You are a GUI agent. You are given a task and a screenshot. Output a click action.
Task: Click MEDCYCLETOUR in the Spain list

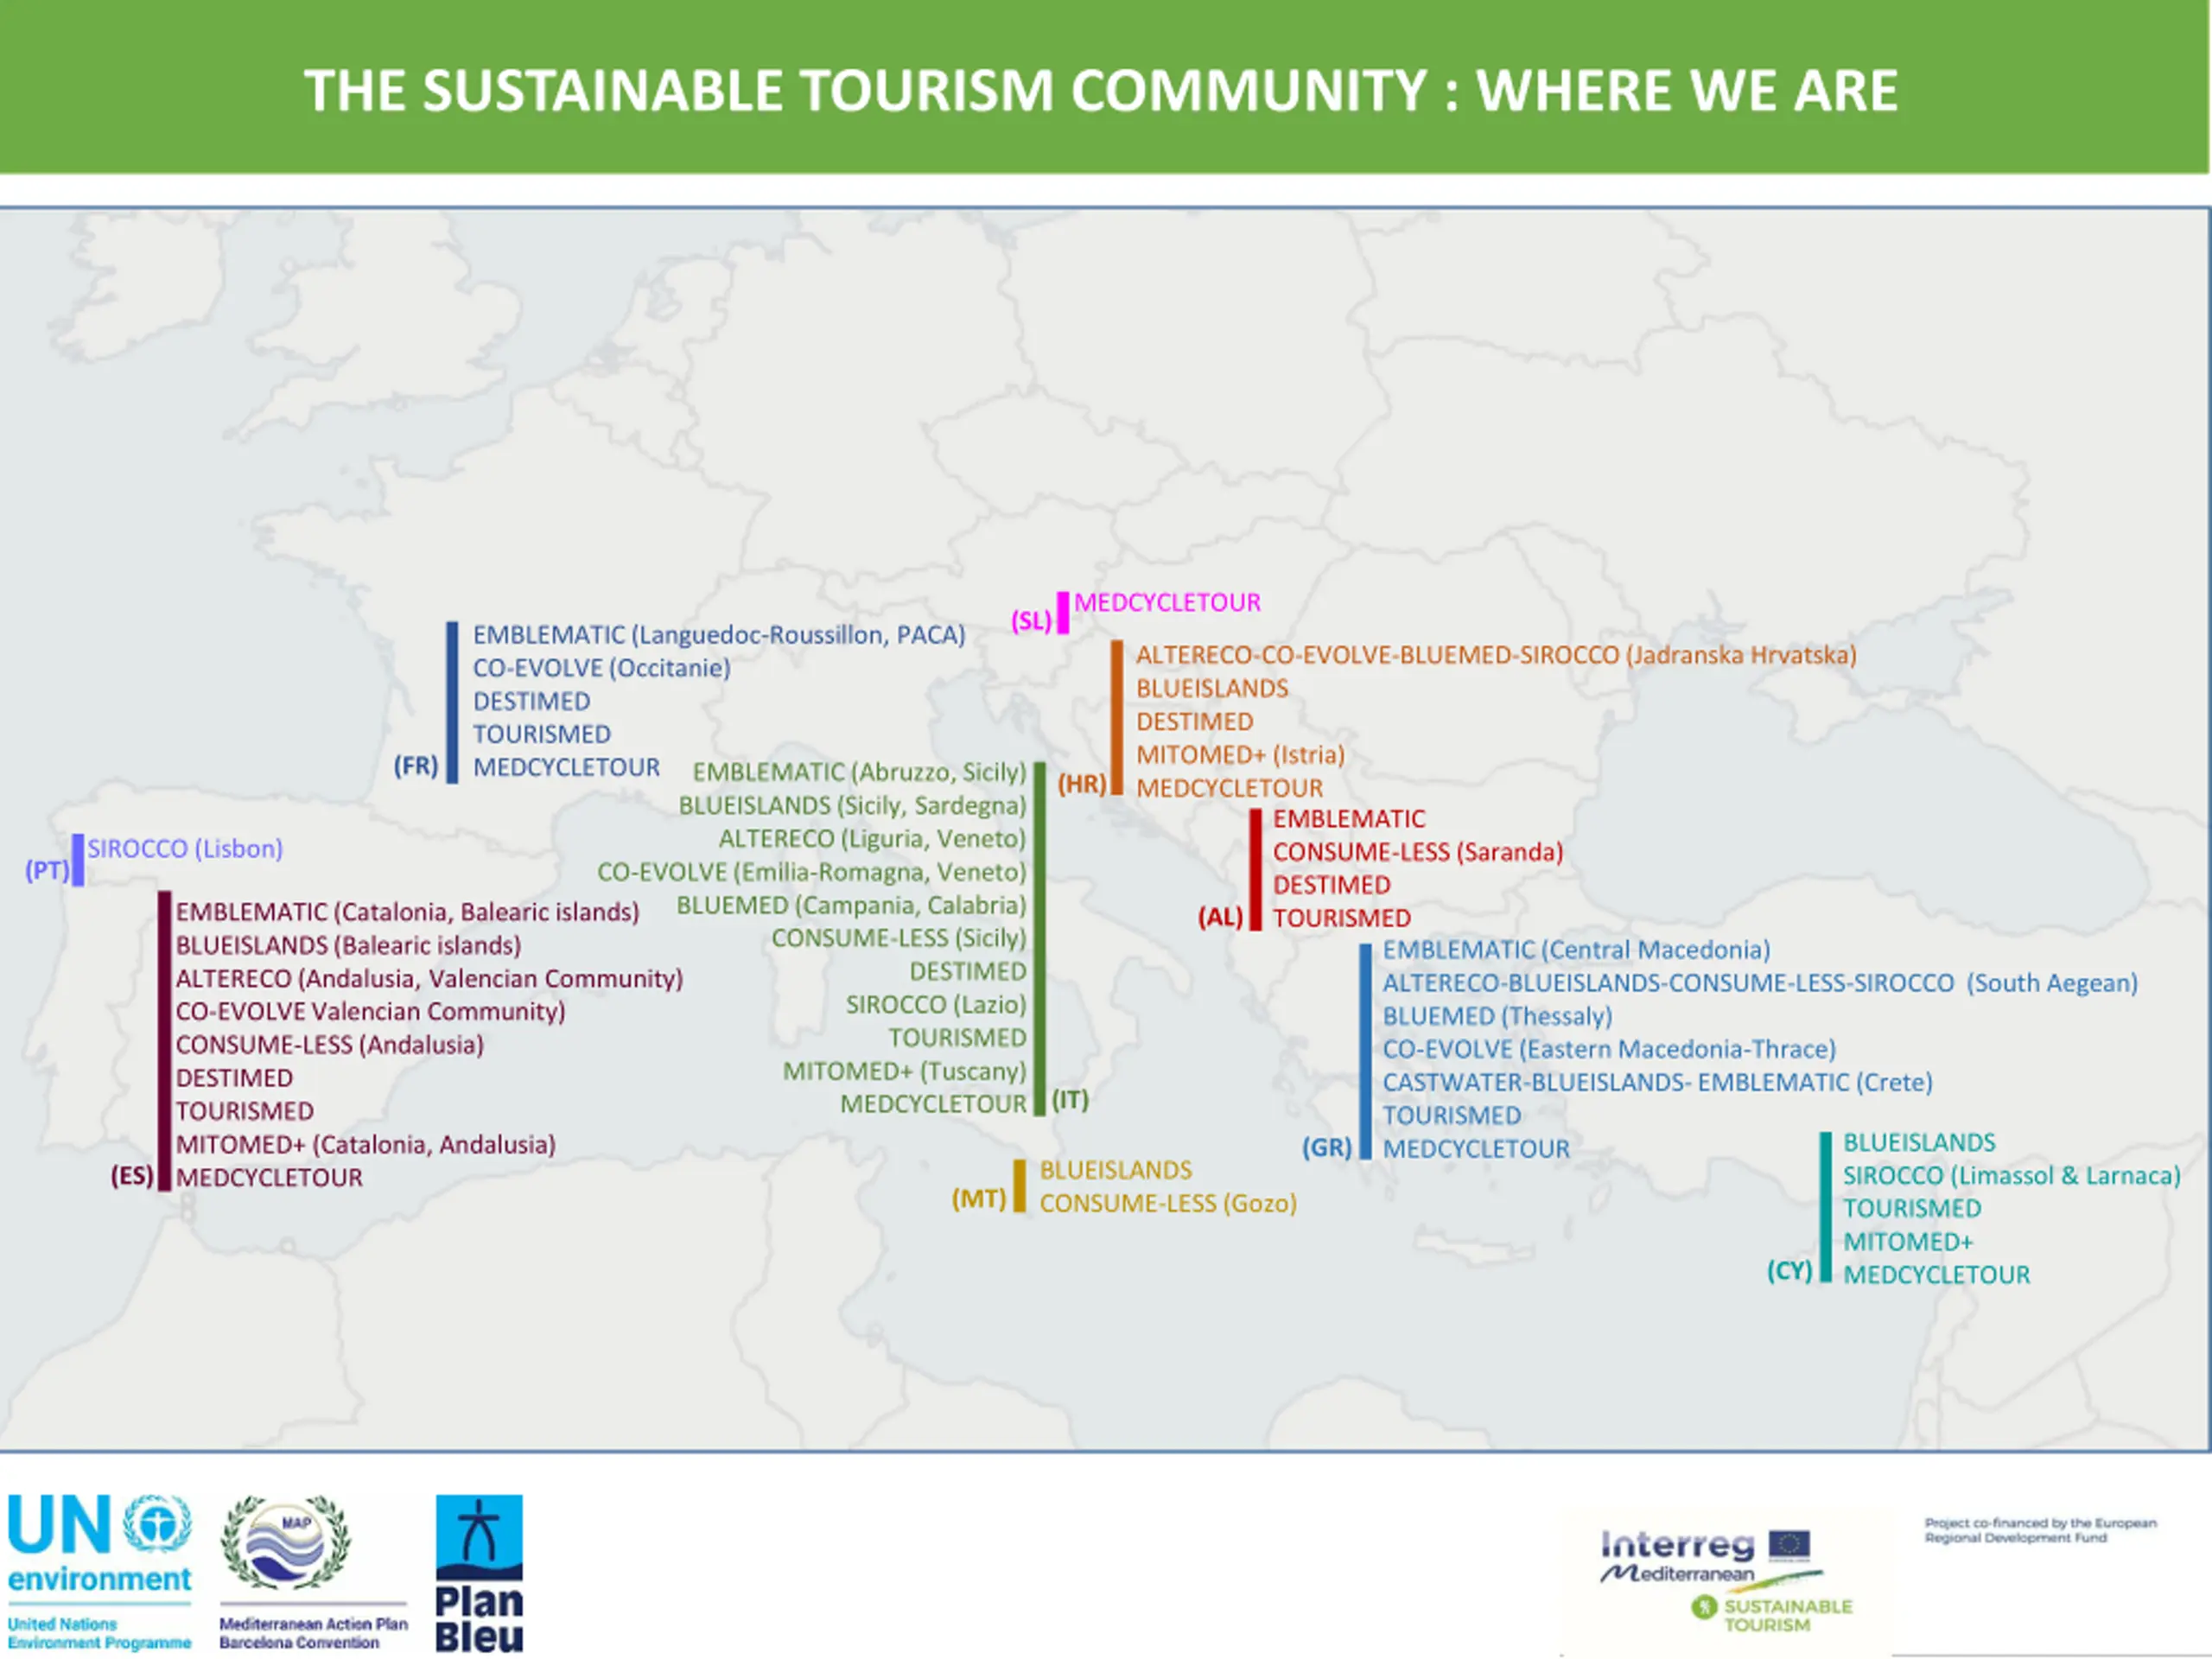(269, 1177)
